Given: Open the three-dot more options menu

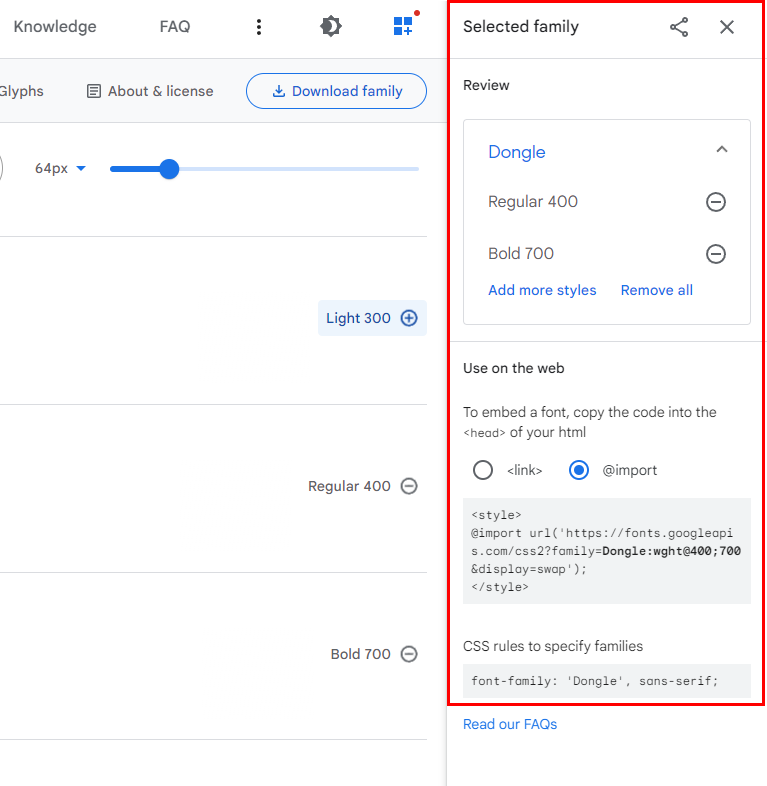Looking at the screenshot, I should click(x=259, y=27).
